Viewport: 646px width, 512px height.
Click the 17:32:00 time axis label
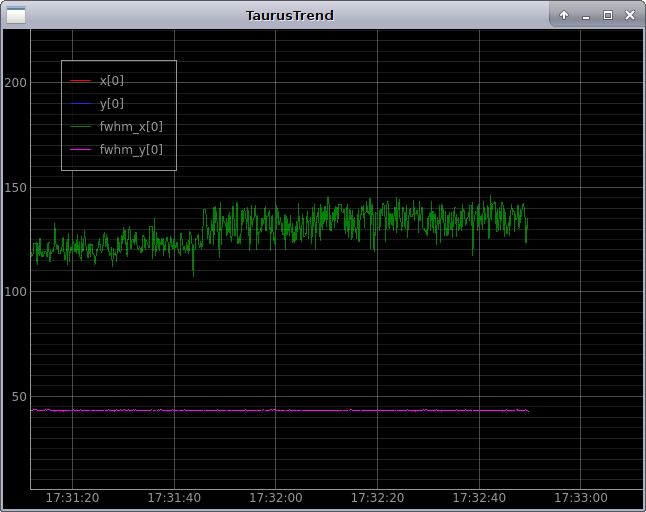(x=276, y=497)
